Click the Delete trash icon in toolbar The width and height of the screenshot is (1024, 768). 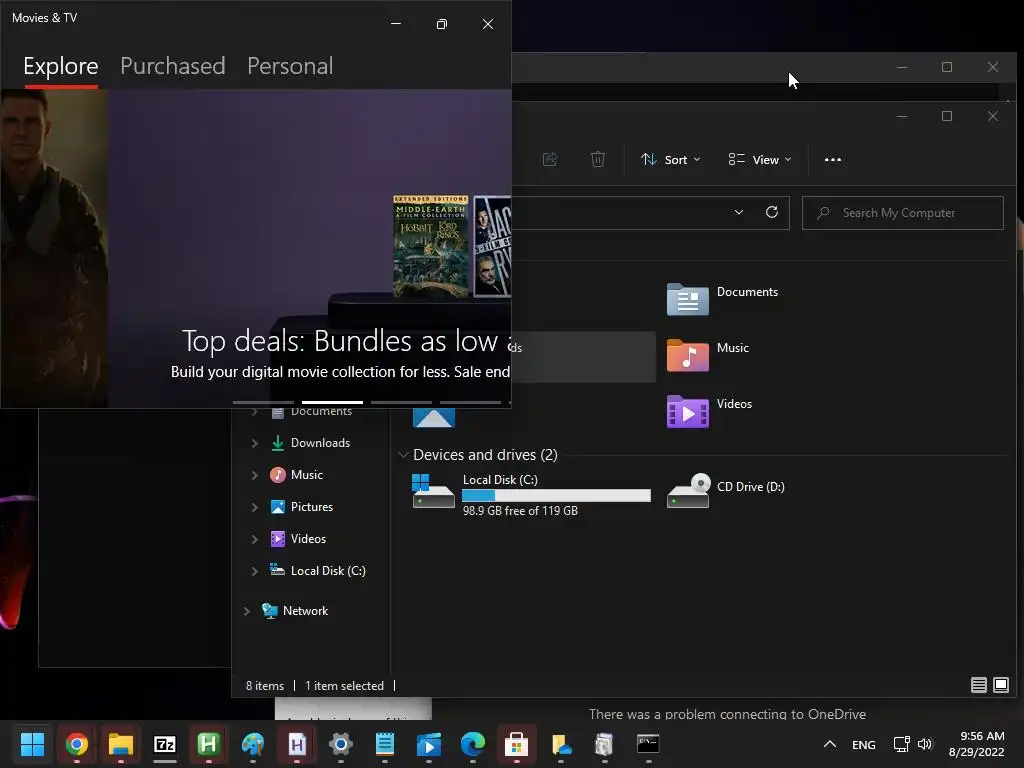point(598,159)
